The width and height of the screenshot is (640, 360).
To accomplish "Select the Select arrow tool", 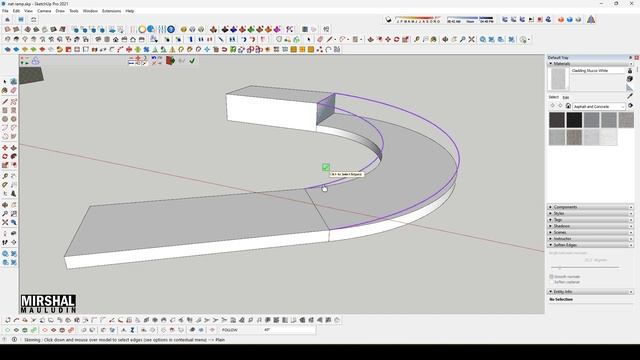I will [5, 82].
